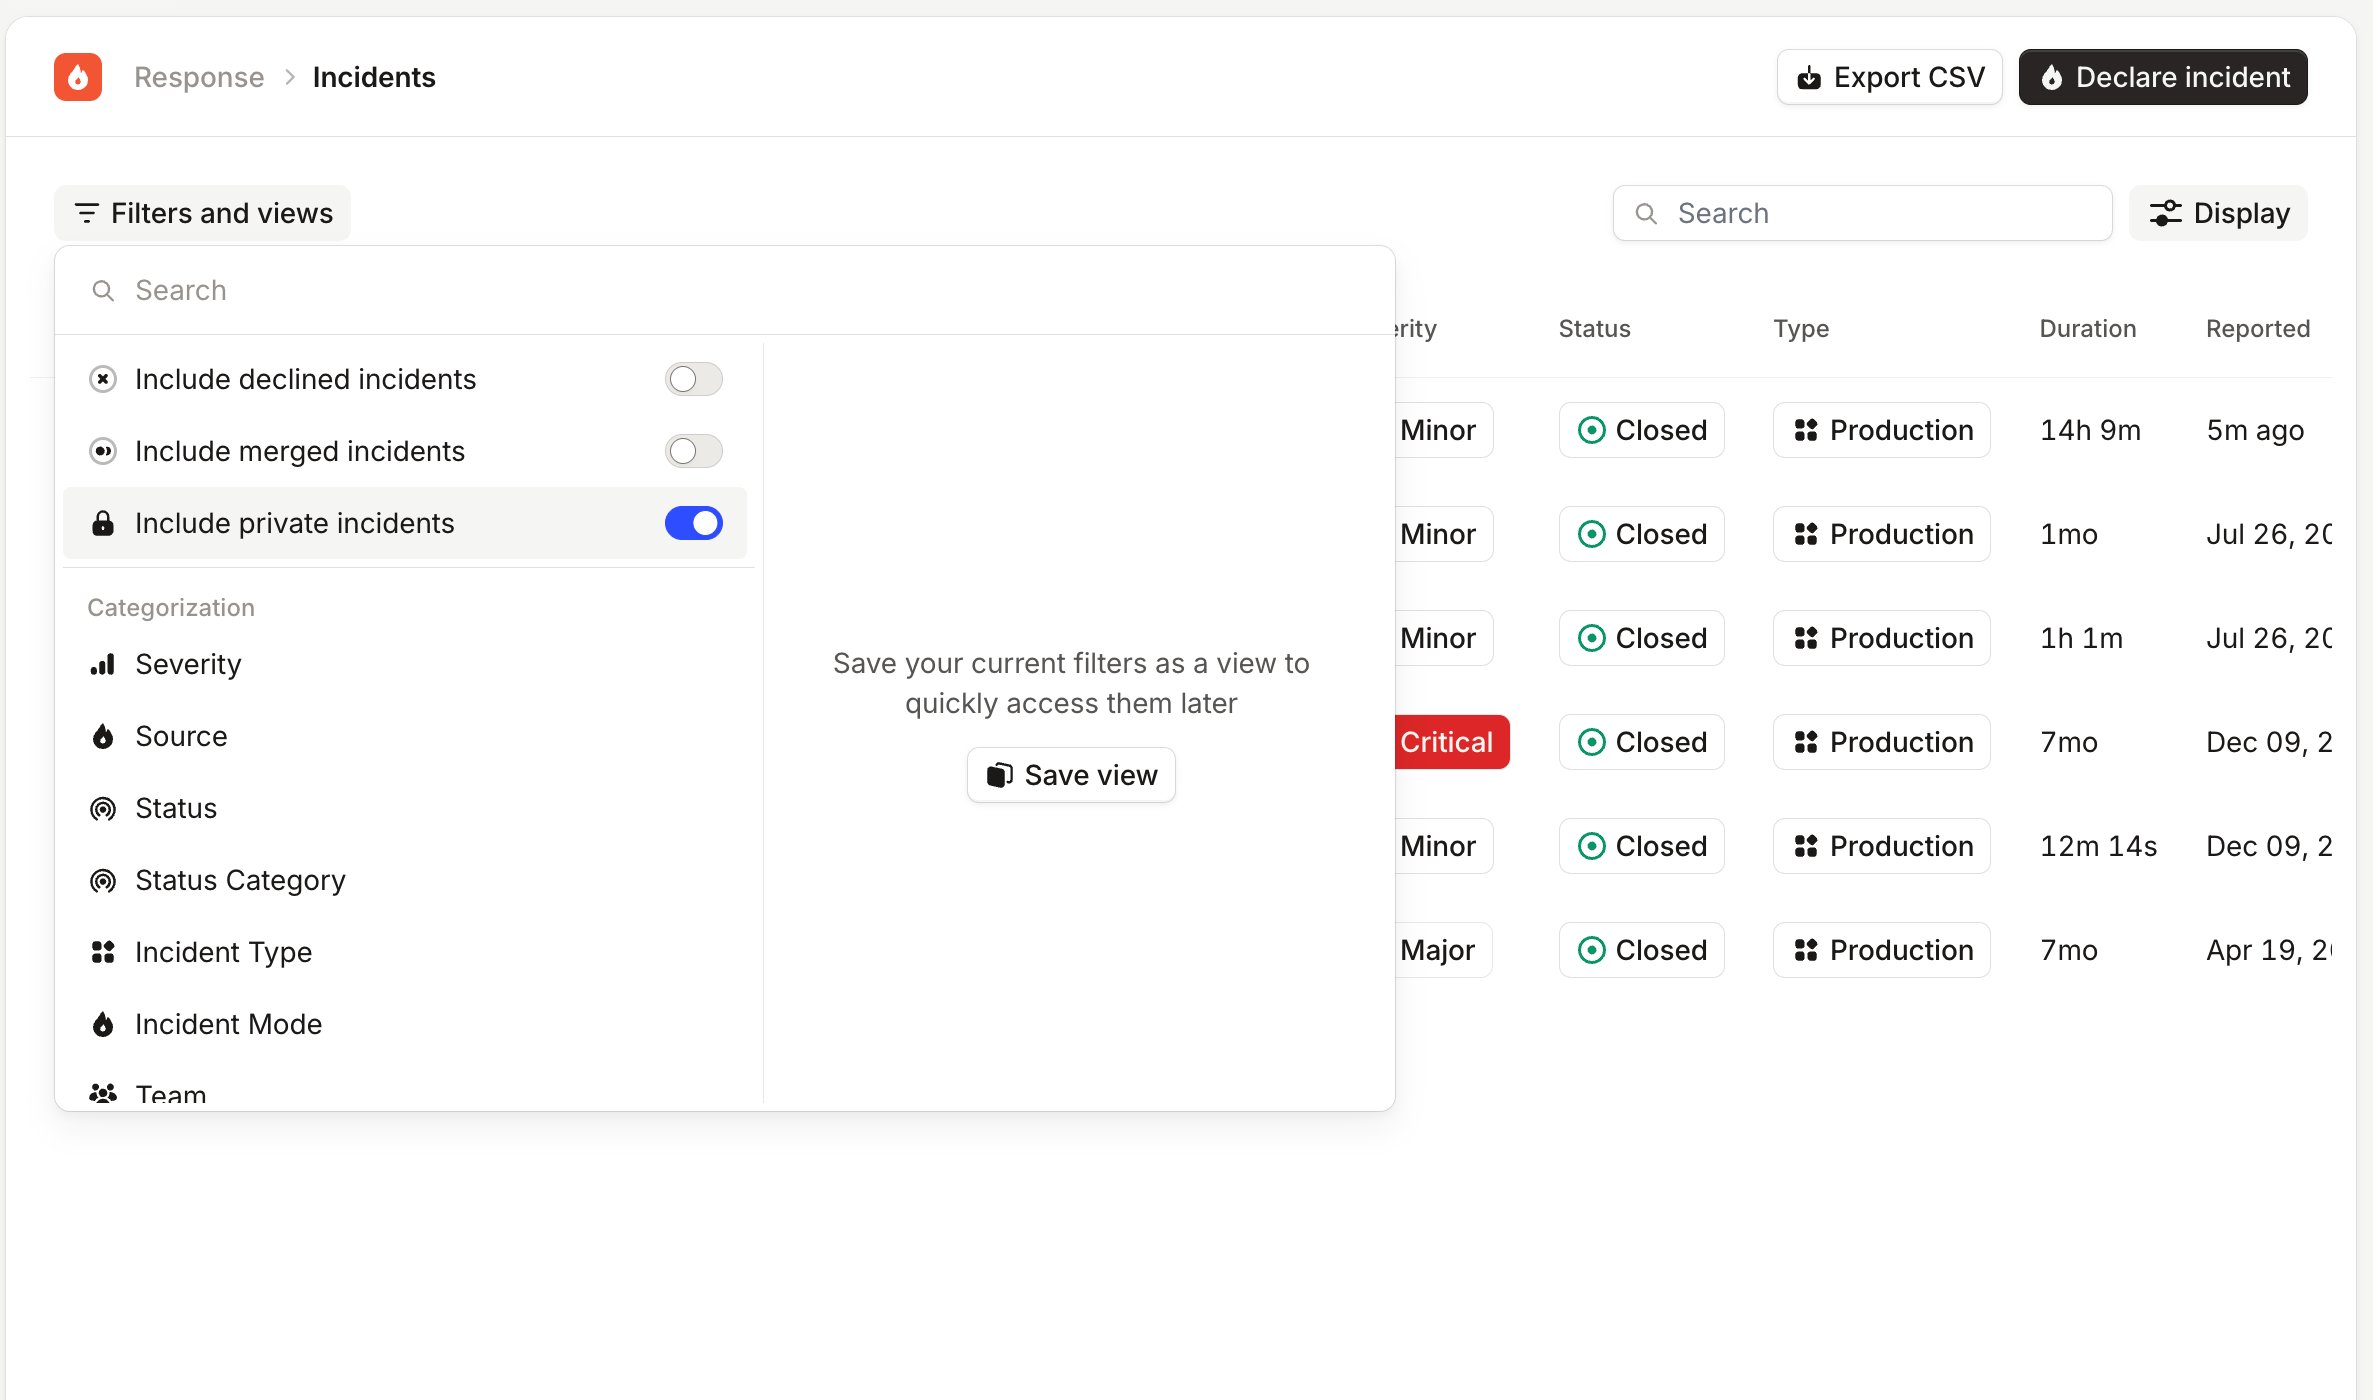Image resolution: width=2373 pixels, height=1400 pixels.
Task: Click the Include declined incidents label
Action: (305, 379)
